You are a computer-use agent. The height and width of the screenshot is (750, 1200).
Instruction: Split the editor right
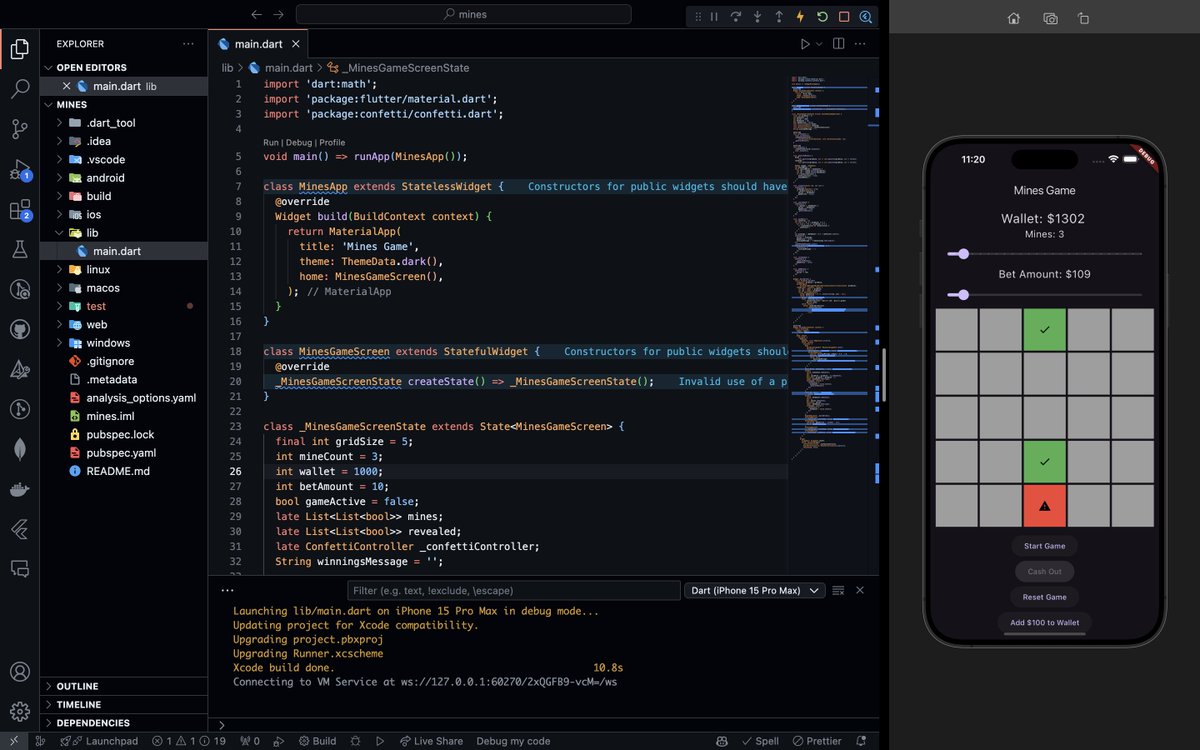pos(839,44)
